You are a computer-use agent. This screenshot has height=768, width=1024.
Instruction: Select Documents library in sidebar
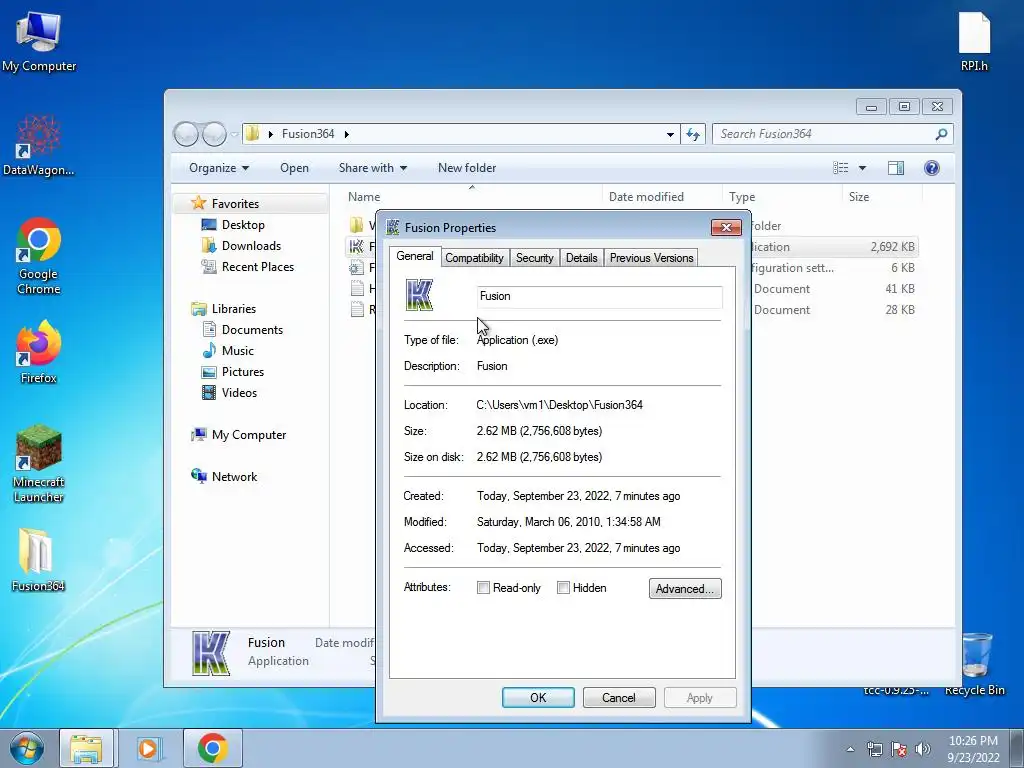click(243, 330)
